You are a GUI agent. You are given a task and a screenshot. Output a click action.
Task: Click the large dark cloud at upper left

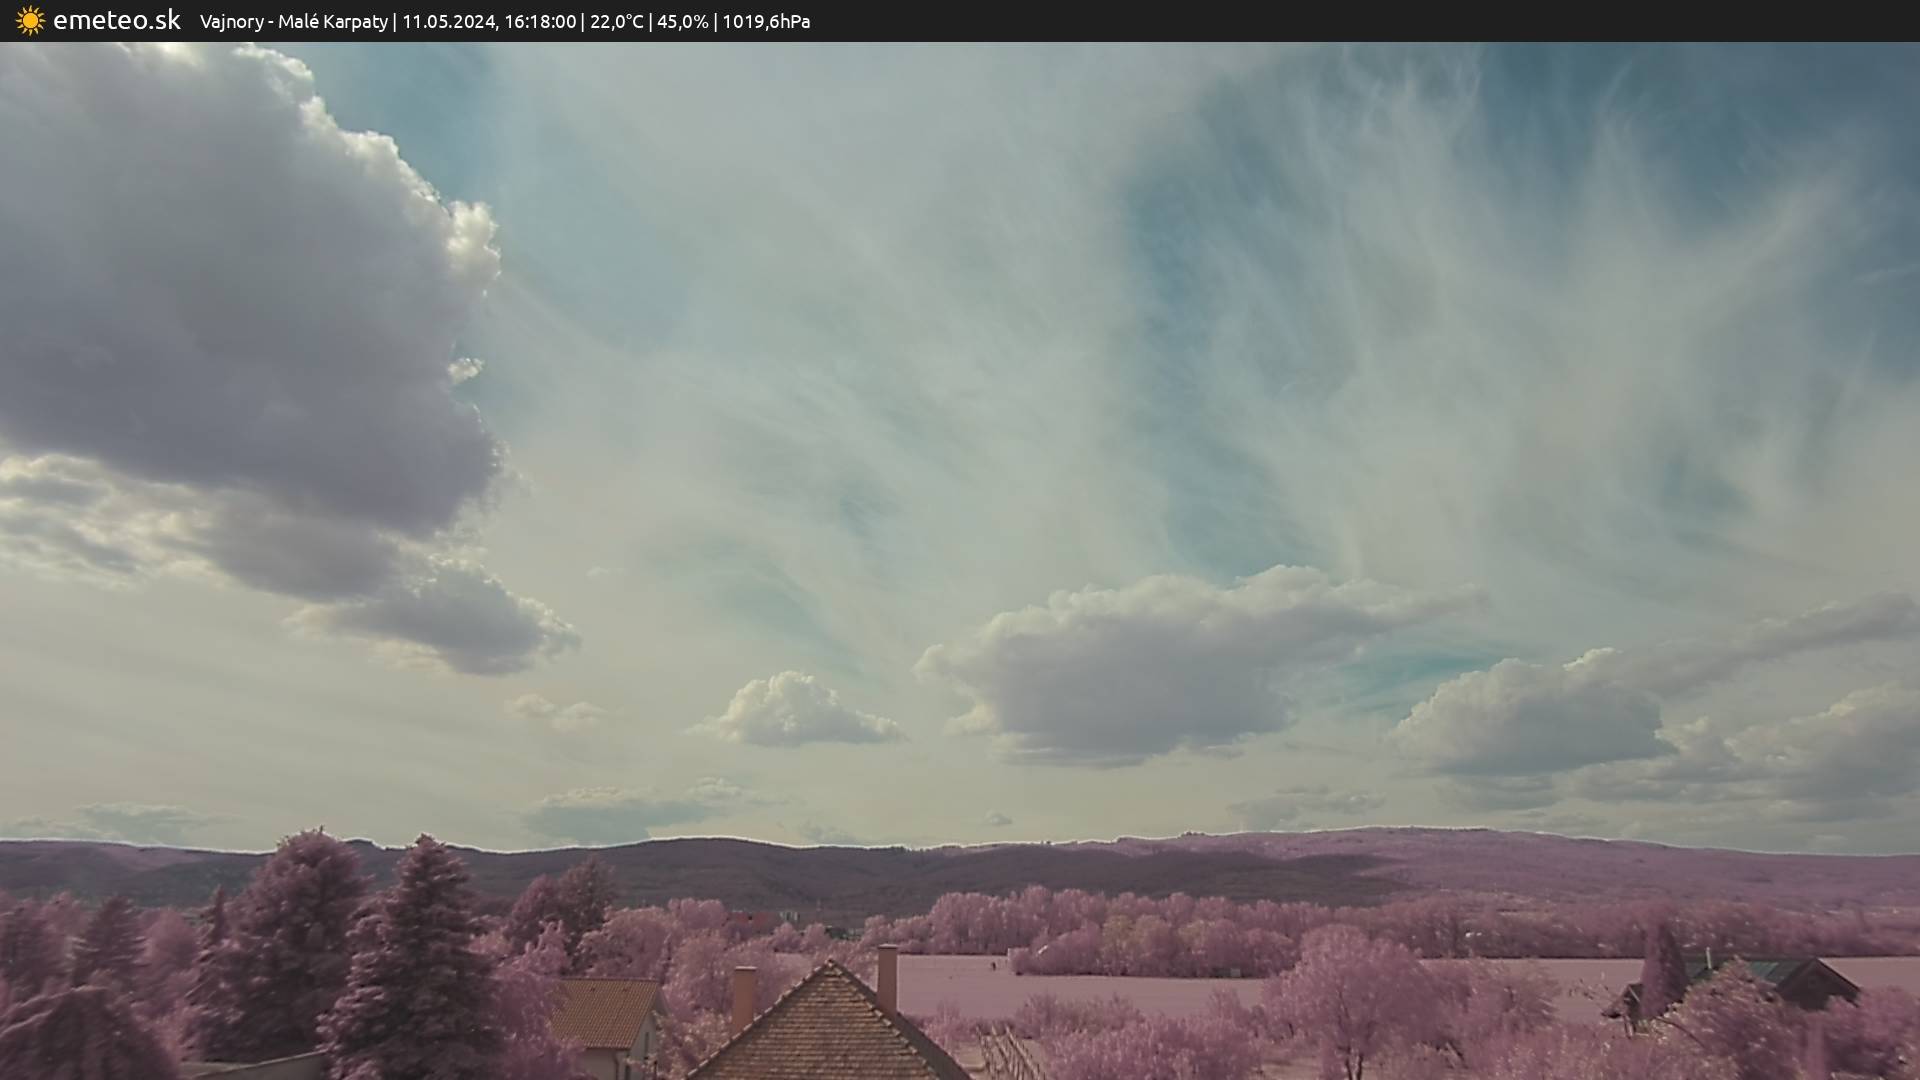coord(220,290)
